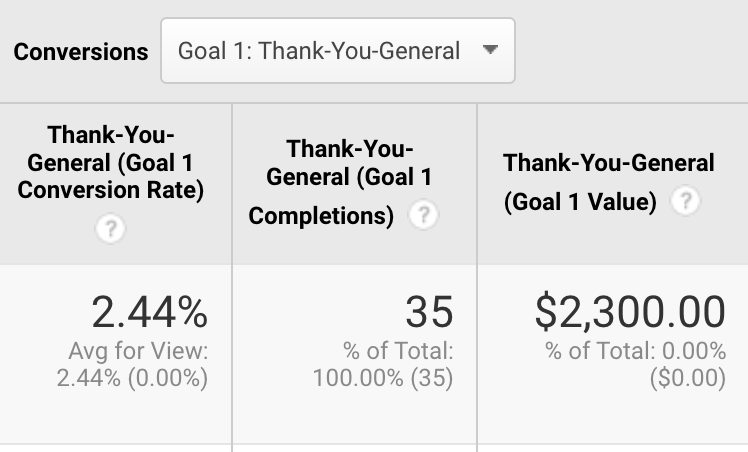Select the 2.44% conversion rate value

[x=149, y=313]
